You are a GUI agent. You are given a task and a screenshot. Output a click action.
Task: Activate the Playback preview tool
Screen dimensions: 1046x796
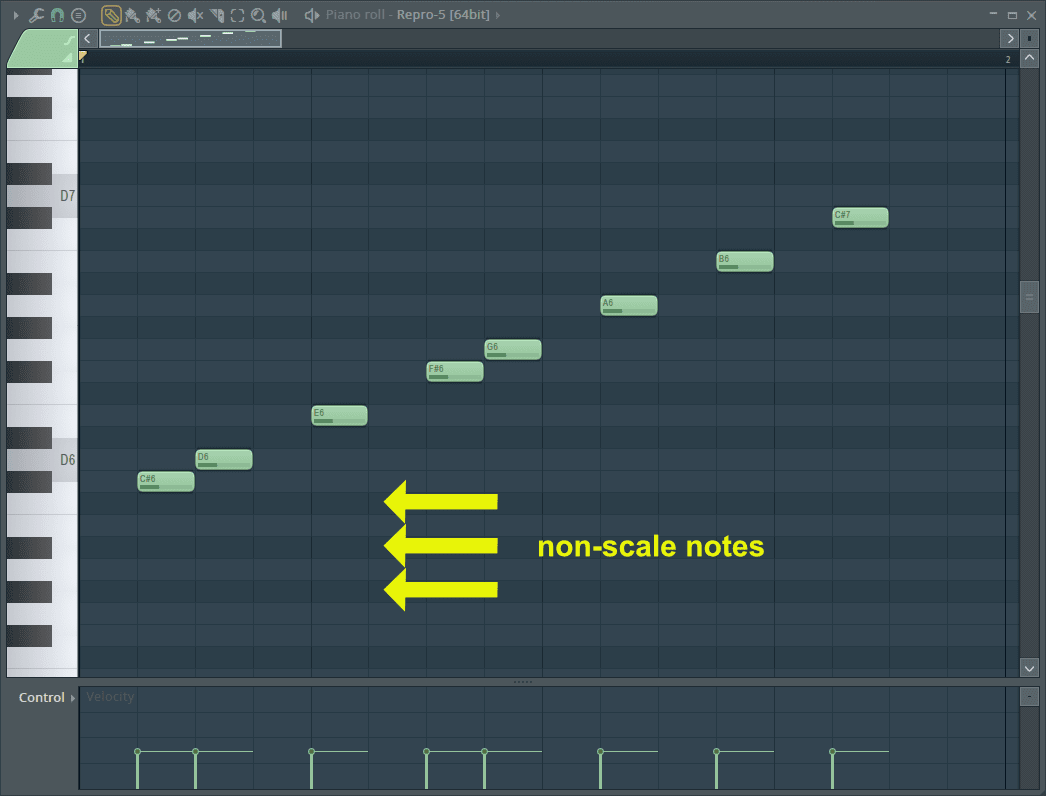(280, 15)
